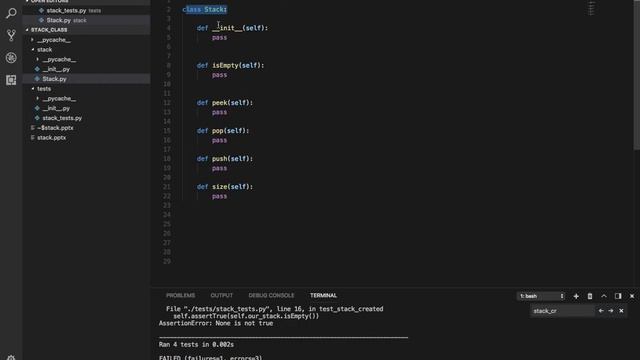Maximize panel with up chevron

604,296
